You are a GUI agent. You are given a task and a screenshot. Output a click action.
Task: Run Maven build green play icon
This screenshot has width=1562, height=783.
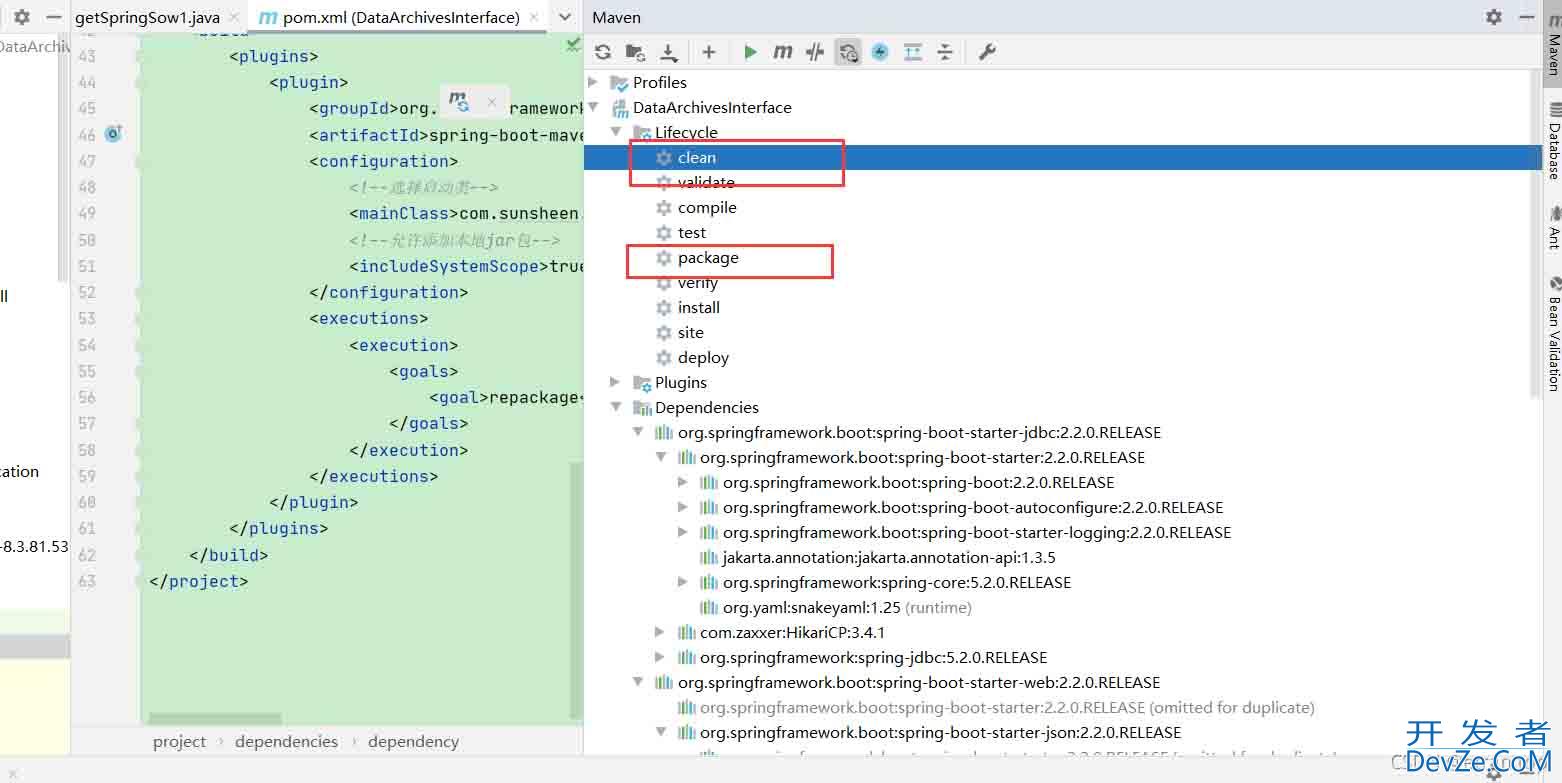coord(750,52)
